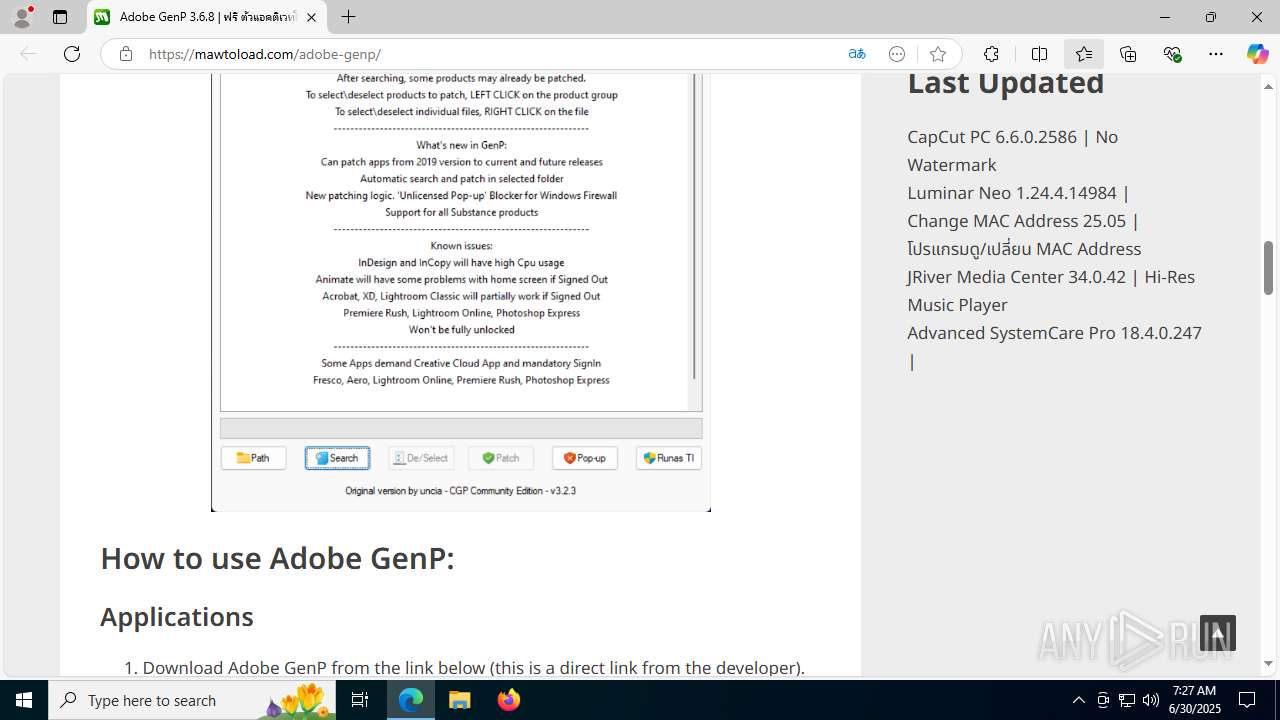1280x720 pixels.
Task: Click the 'How to use Adobe GenP:' heading
Action: click(277, 558)
